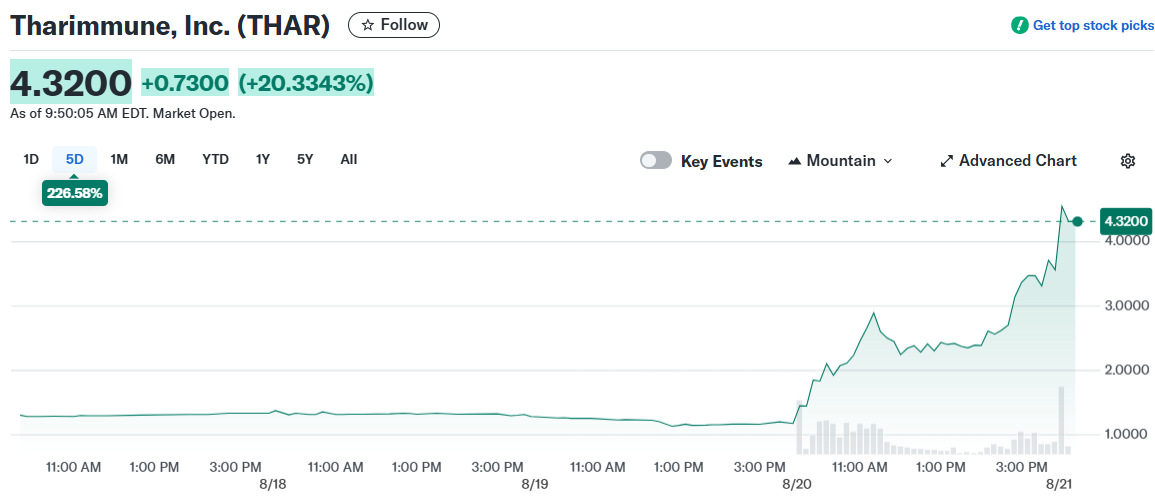The width and height of the screenshot is (1155, 498).
Task: Choose the 1Y range
Action: point(263,159)
